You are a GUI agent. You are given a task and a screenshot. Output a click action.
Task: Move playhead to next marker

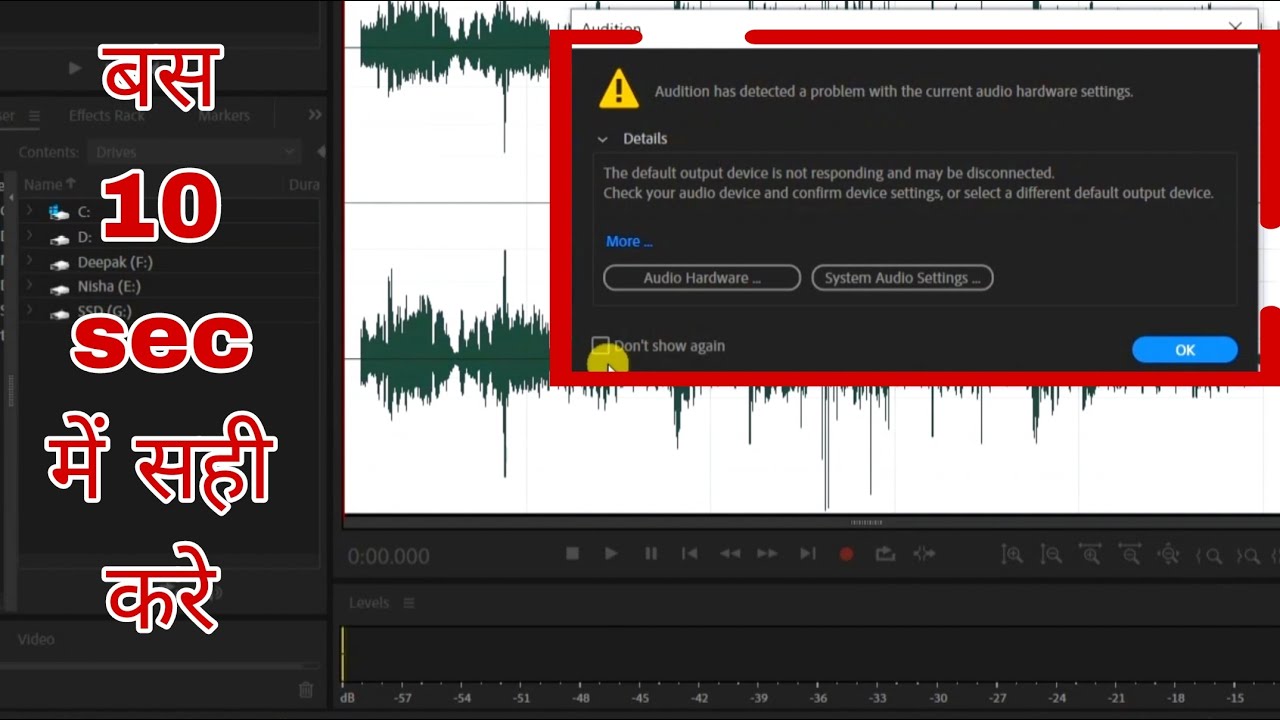pyautogui.click(x=808, y=553)
